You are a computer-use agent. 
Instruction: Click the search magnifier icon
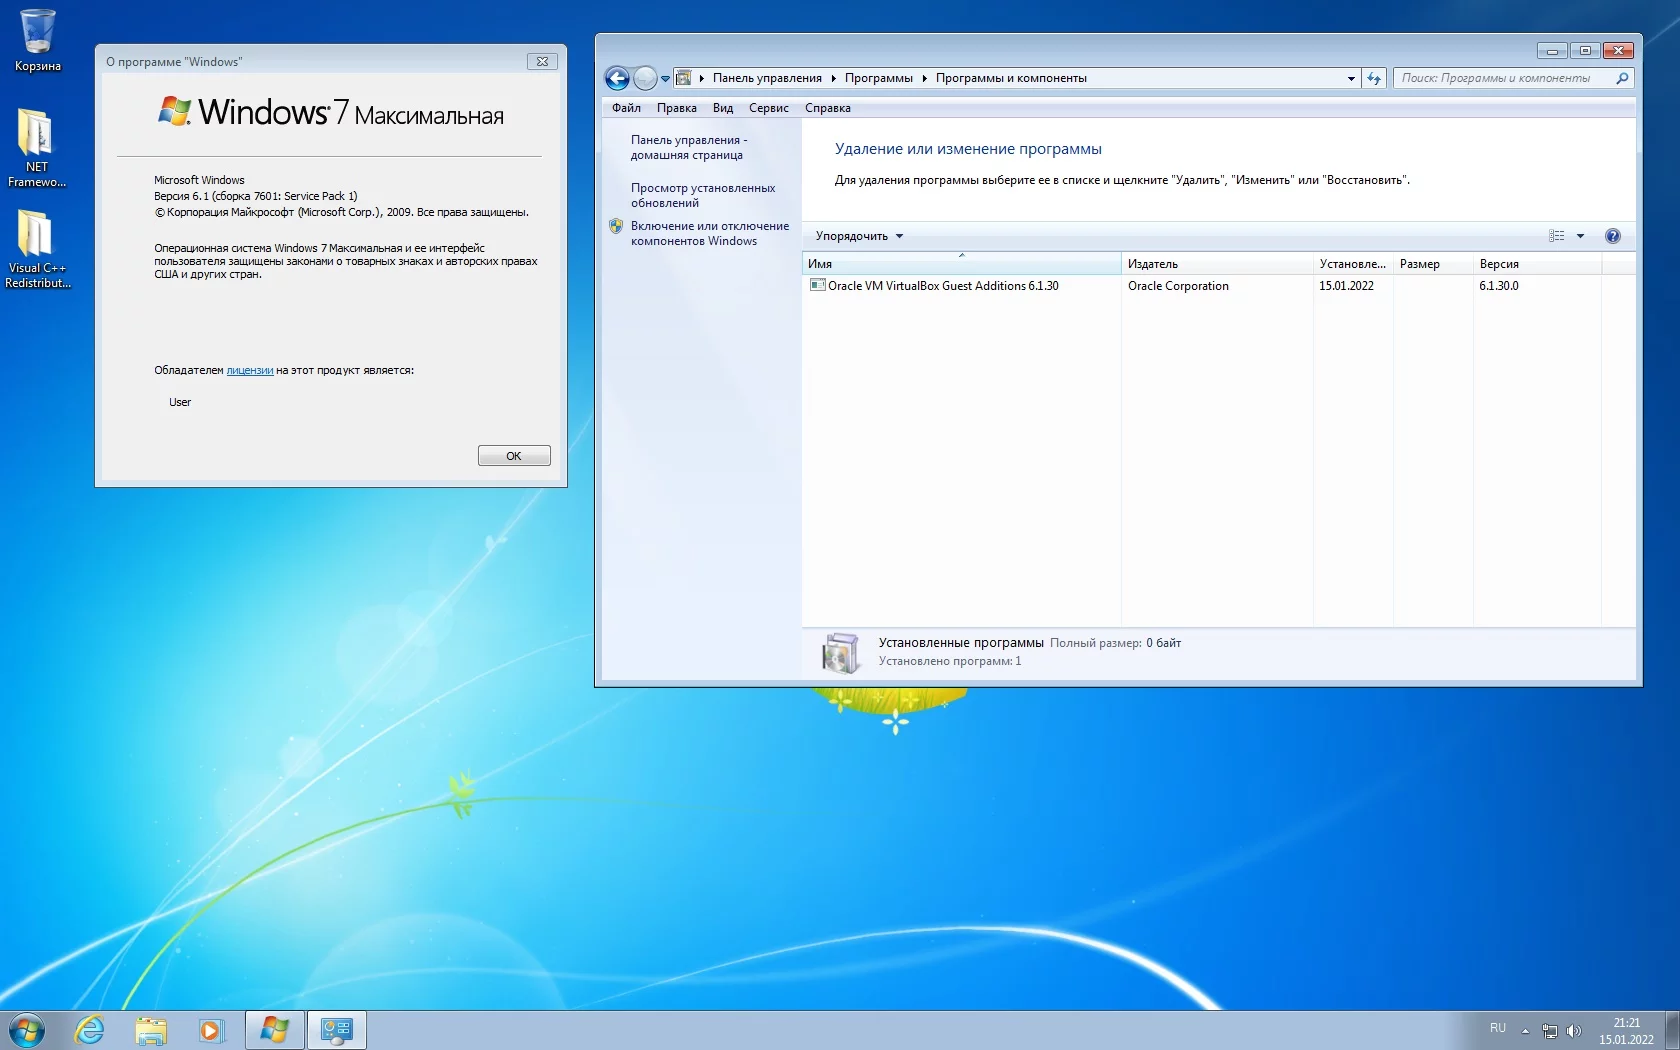point(1622,78)
